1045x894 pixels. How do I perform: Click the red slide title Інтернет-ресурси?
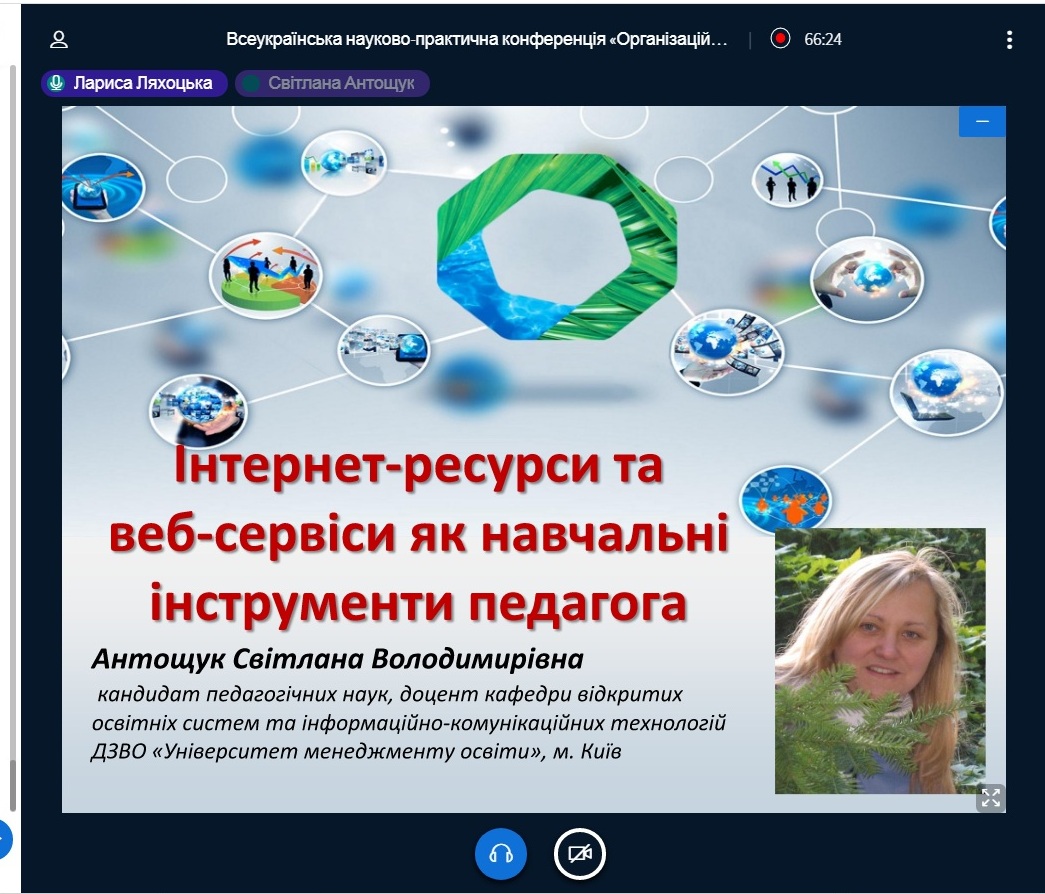click(x=420, y=468)
